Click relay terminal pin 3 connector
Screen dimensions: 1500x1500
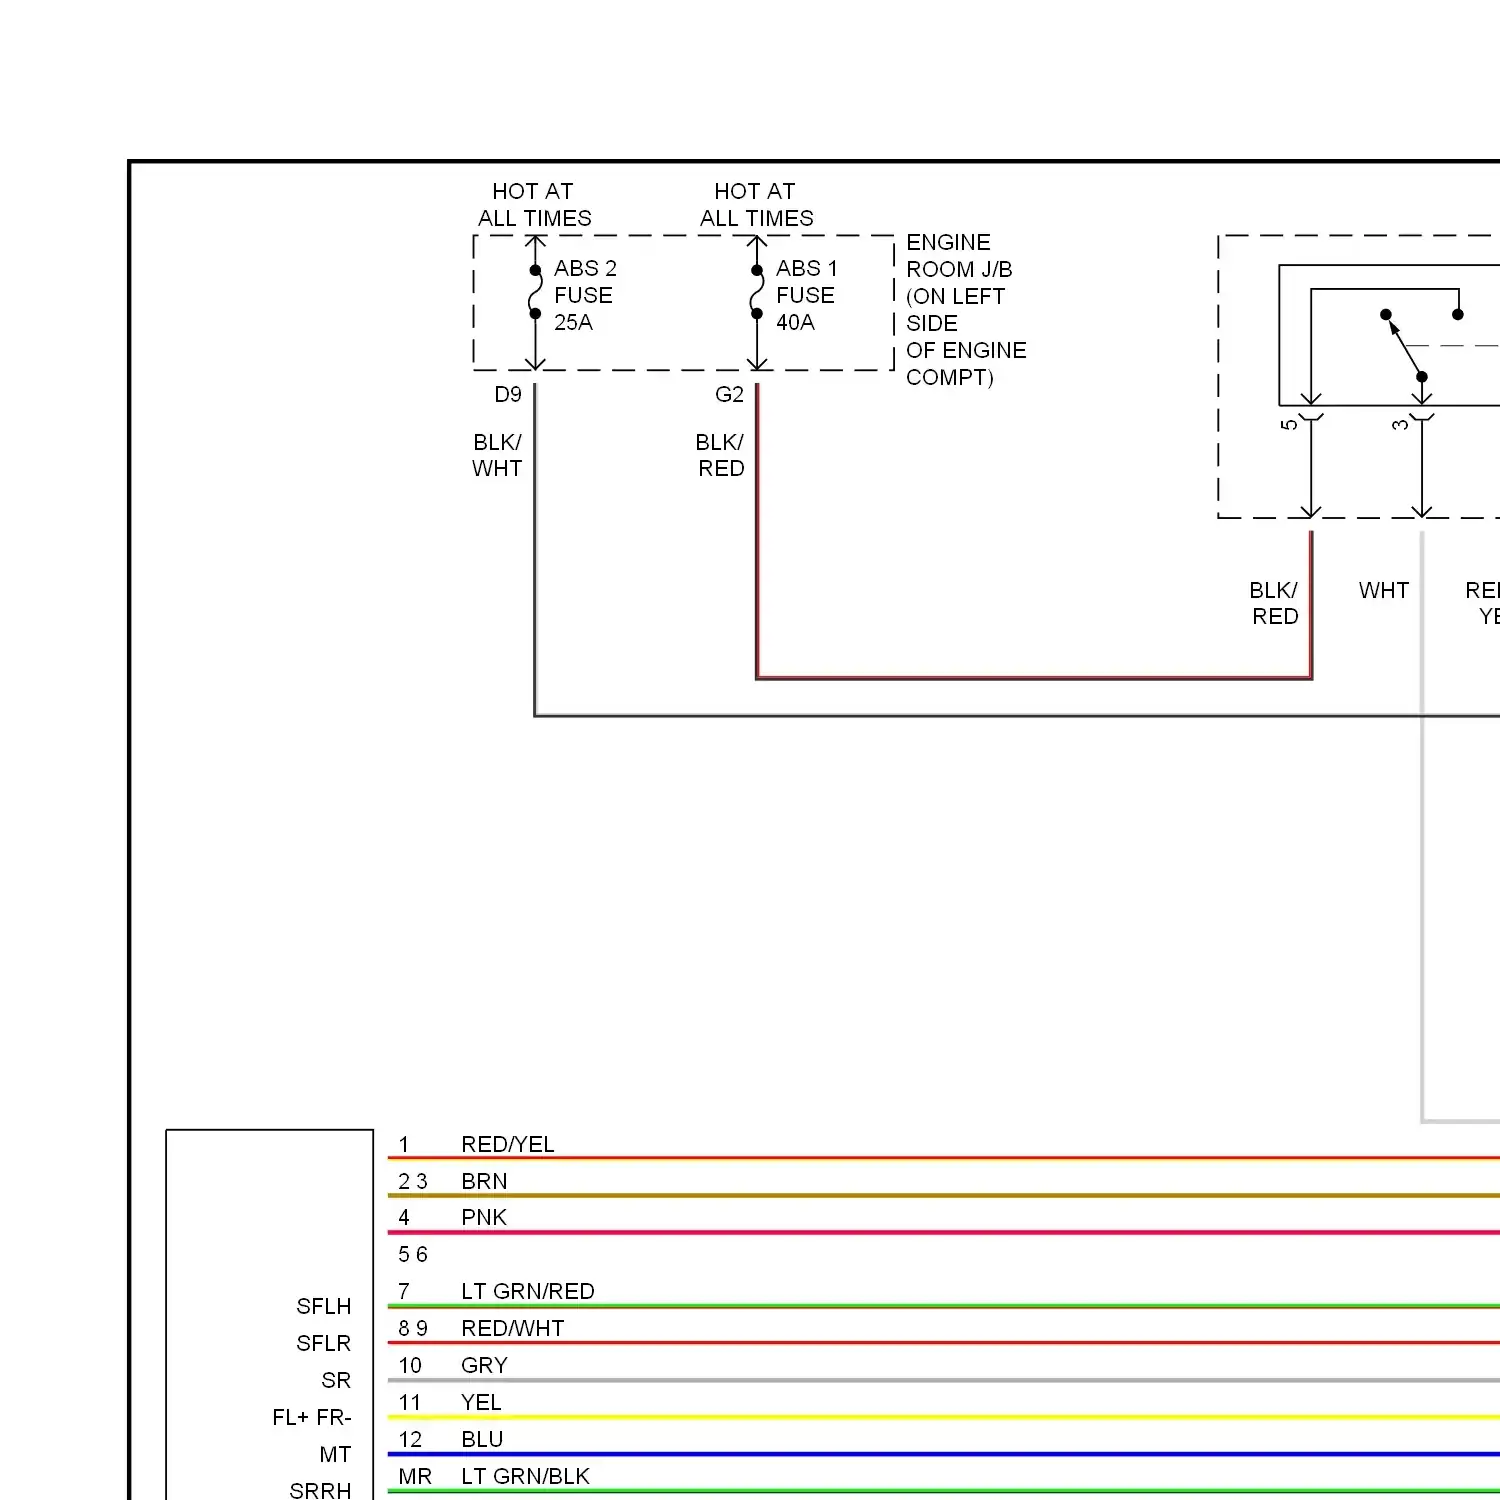[x=1422, y=417]
